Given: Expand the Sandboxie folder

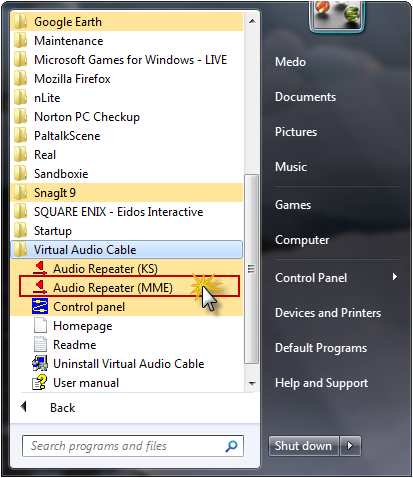Looking at the screenshot, I should click(127, 174).
